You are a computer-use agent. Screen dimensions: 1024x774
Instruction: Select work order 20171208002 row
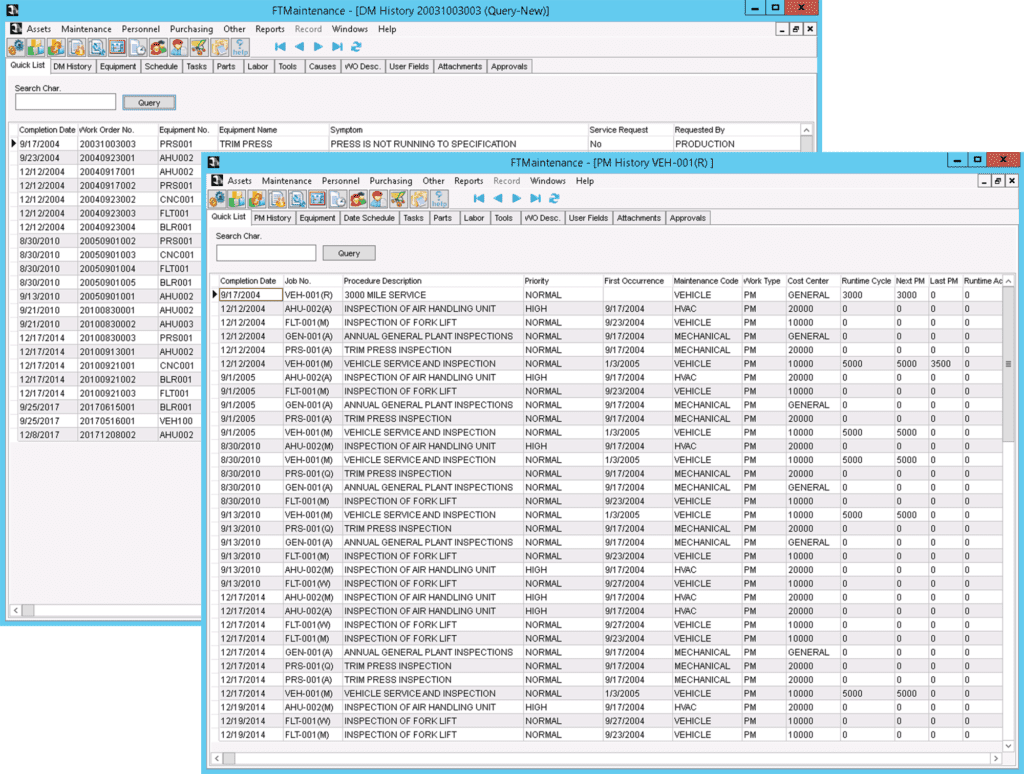(x=107, y=435)
